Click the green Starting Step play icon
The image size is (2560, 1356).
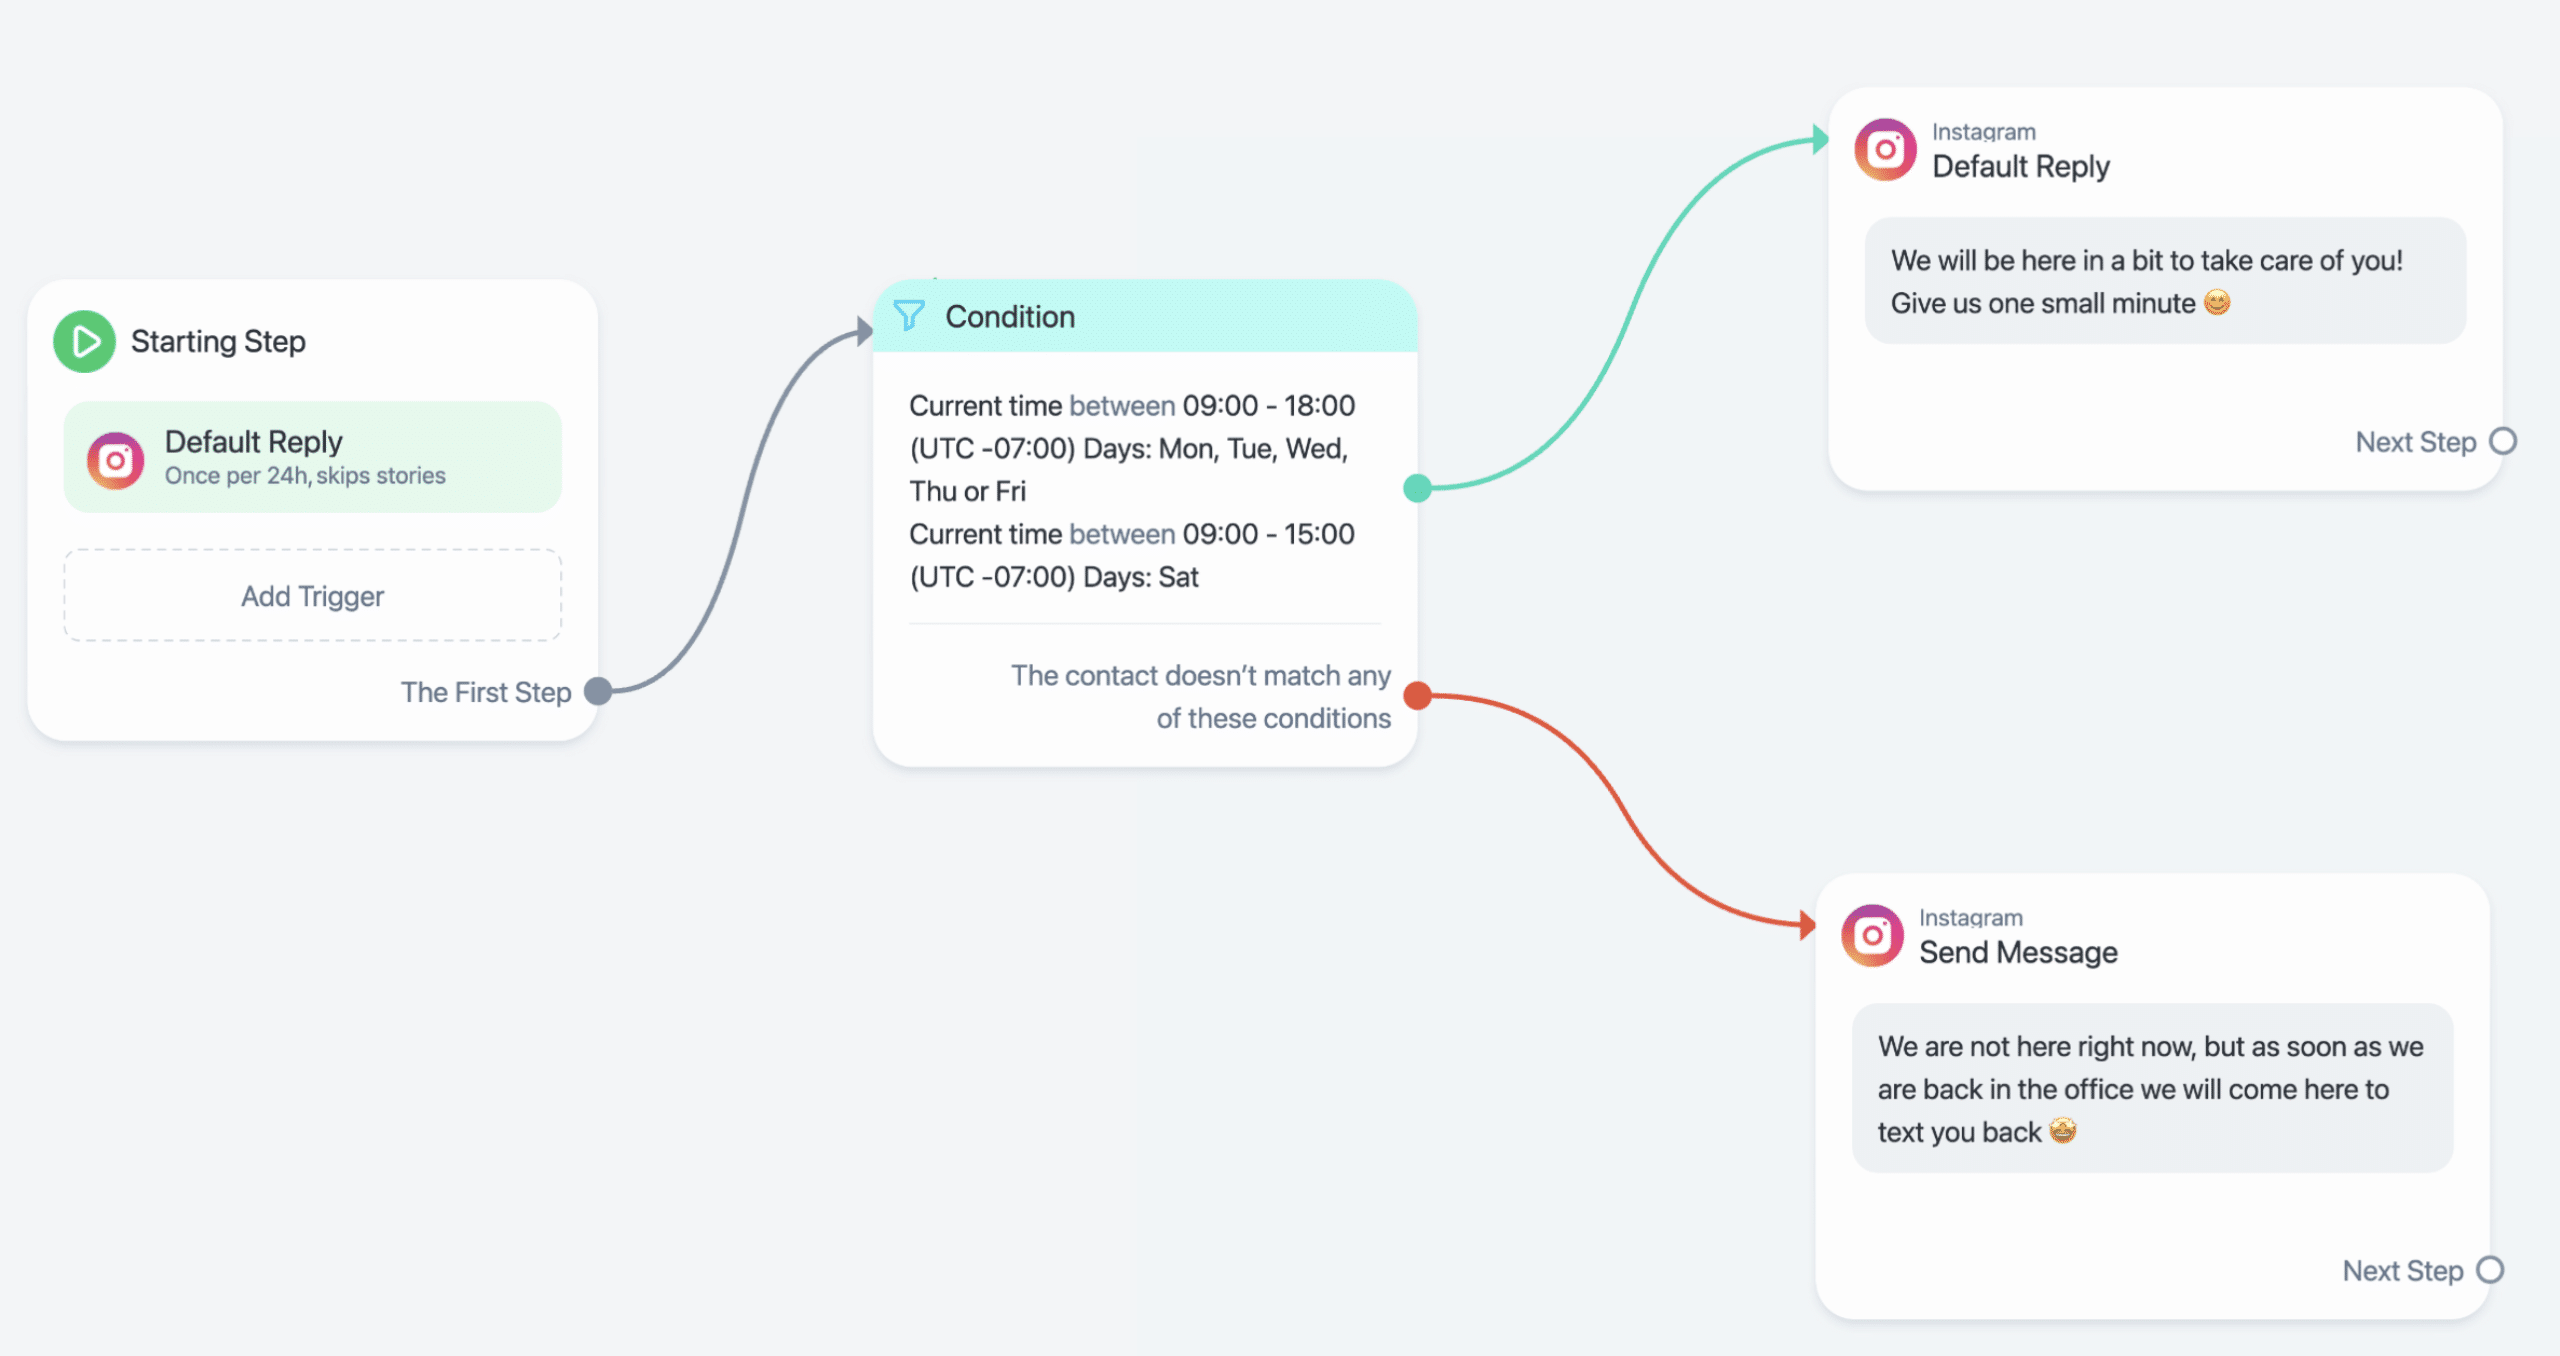84,341
